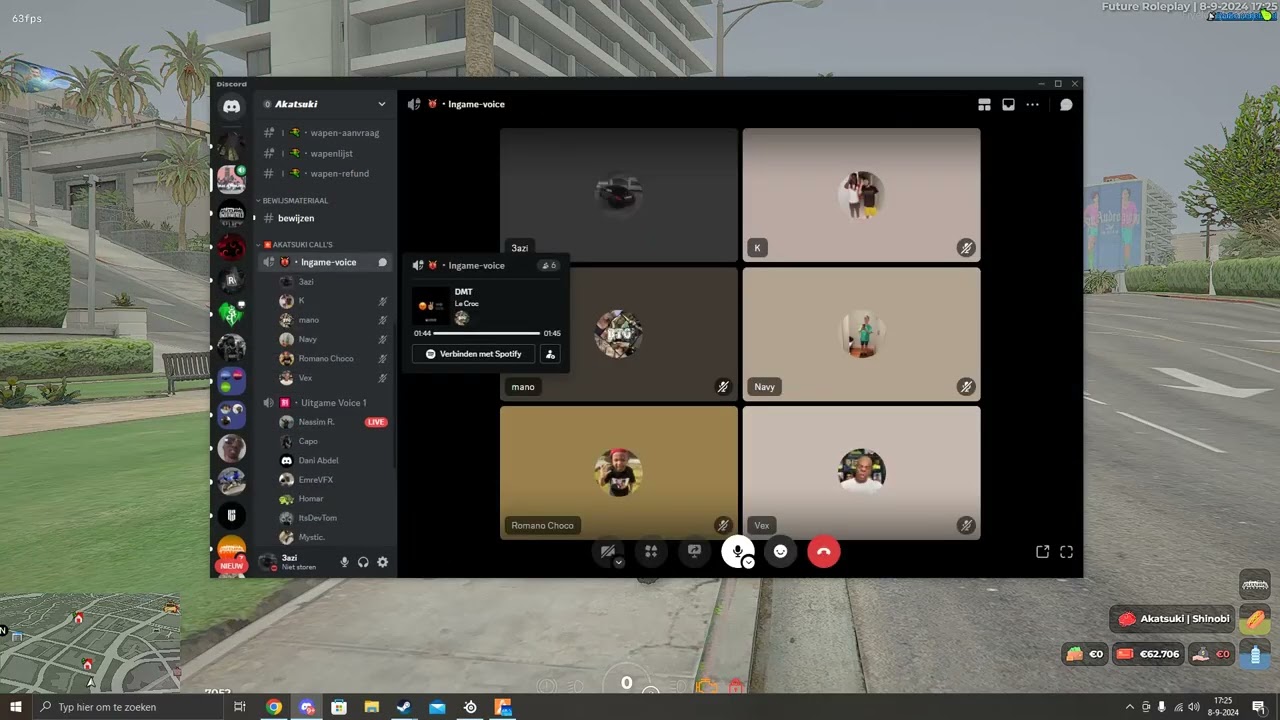Open emoji reactions in call controls
1280x720 pixels.
coord(780,551)
